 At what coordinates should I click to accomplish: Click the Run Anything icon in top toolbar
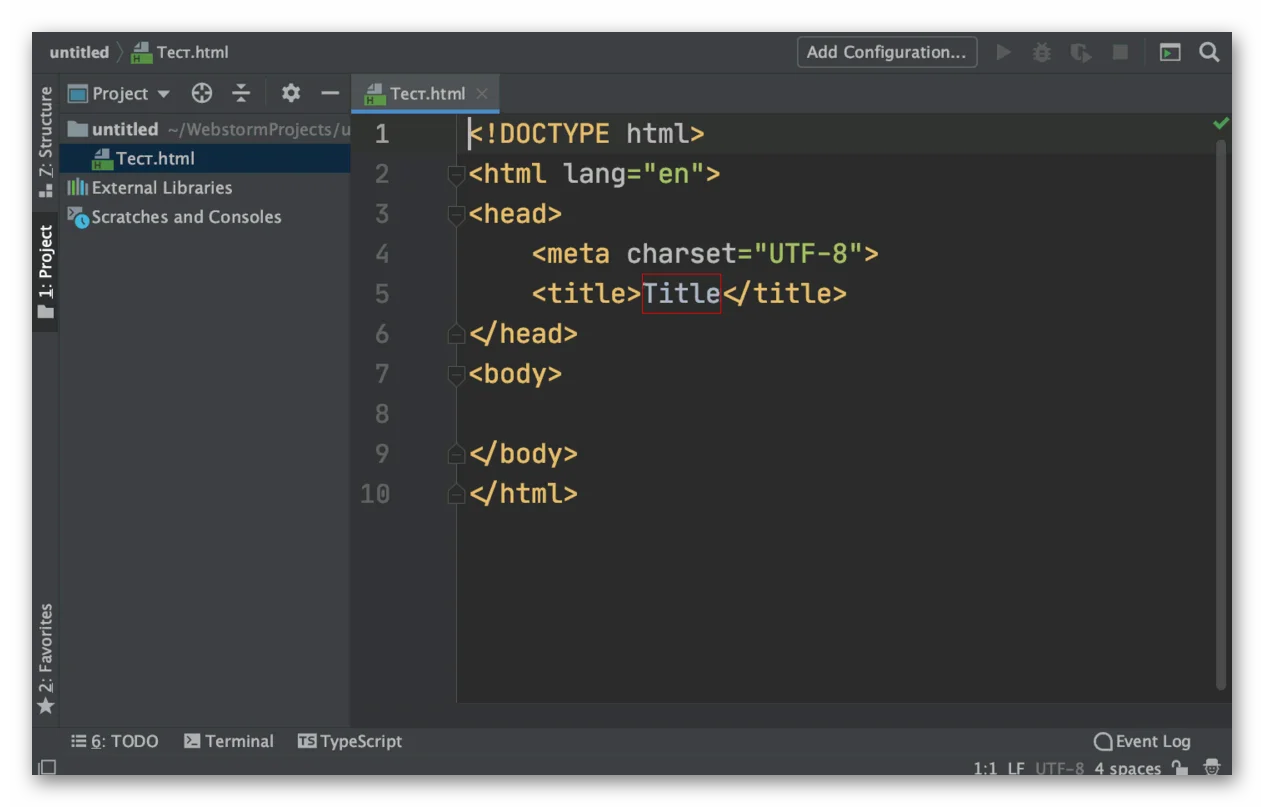pos(1170,52)
